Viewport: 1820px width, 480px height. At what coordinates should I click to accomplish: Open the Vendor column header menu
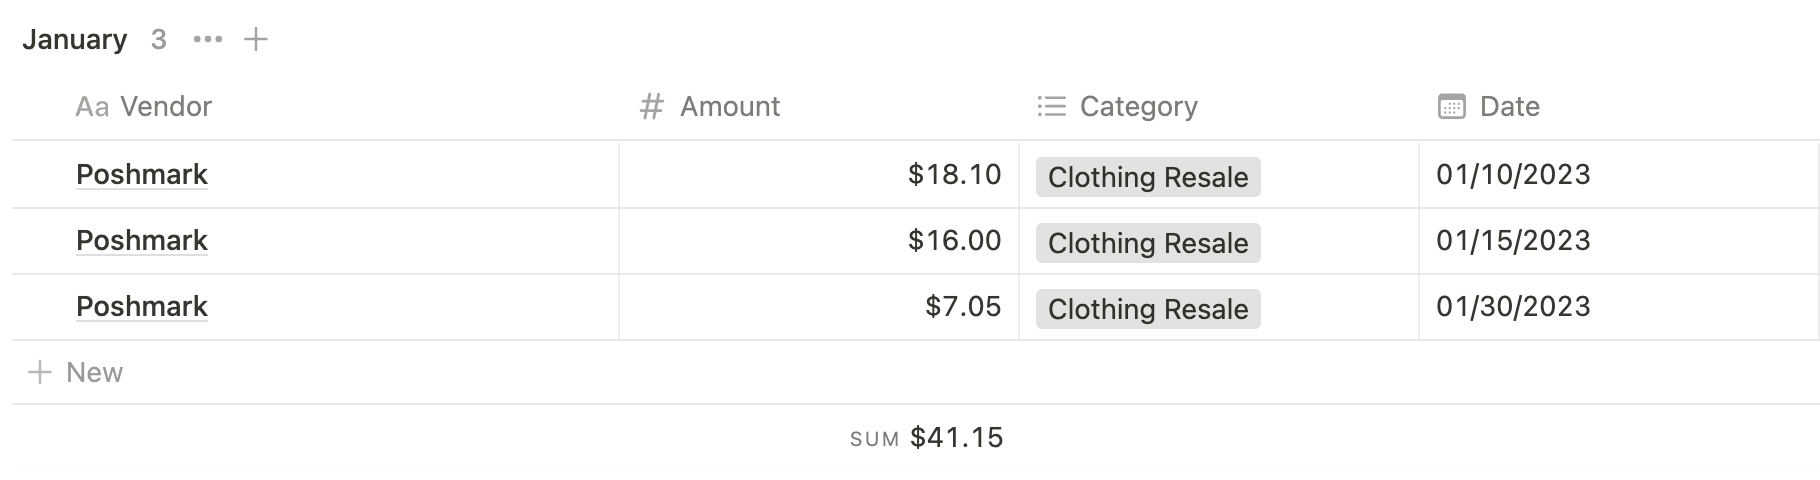[x=166, y=107]
